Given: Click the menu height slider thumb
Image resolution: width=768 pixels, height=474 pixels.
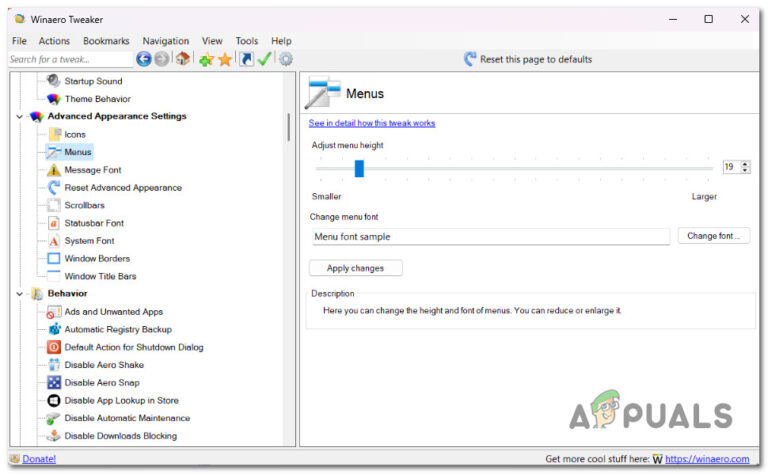Looking at the screenshot, I should click(359, 168).
